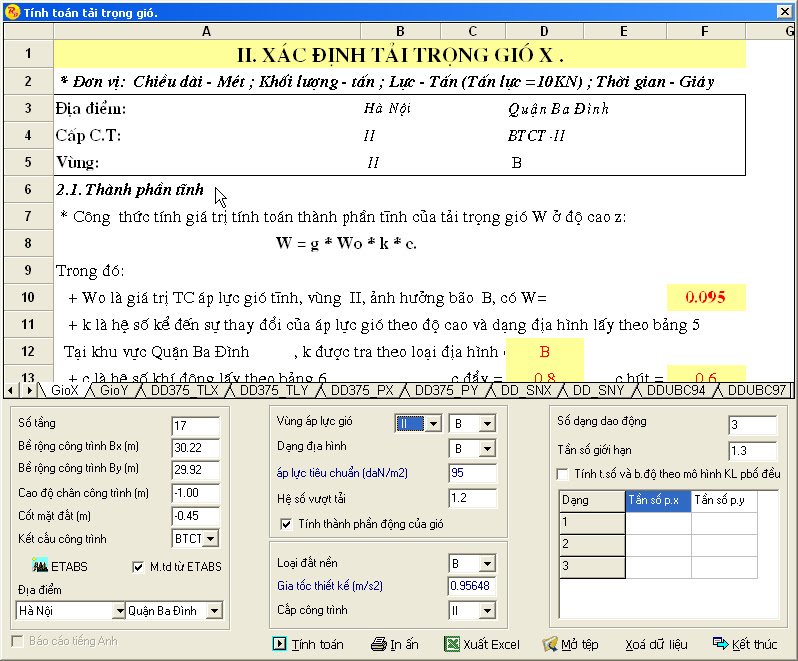Toggle Tính thành phần động của gió

287,524
